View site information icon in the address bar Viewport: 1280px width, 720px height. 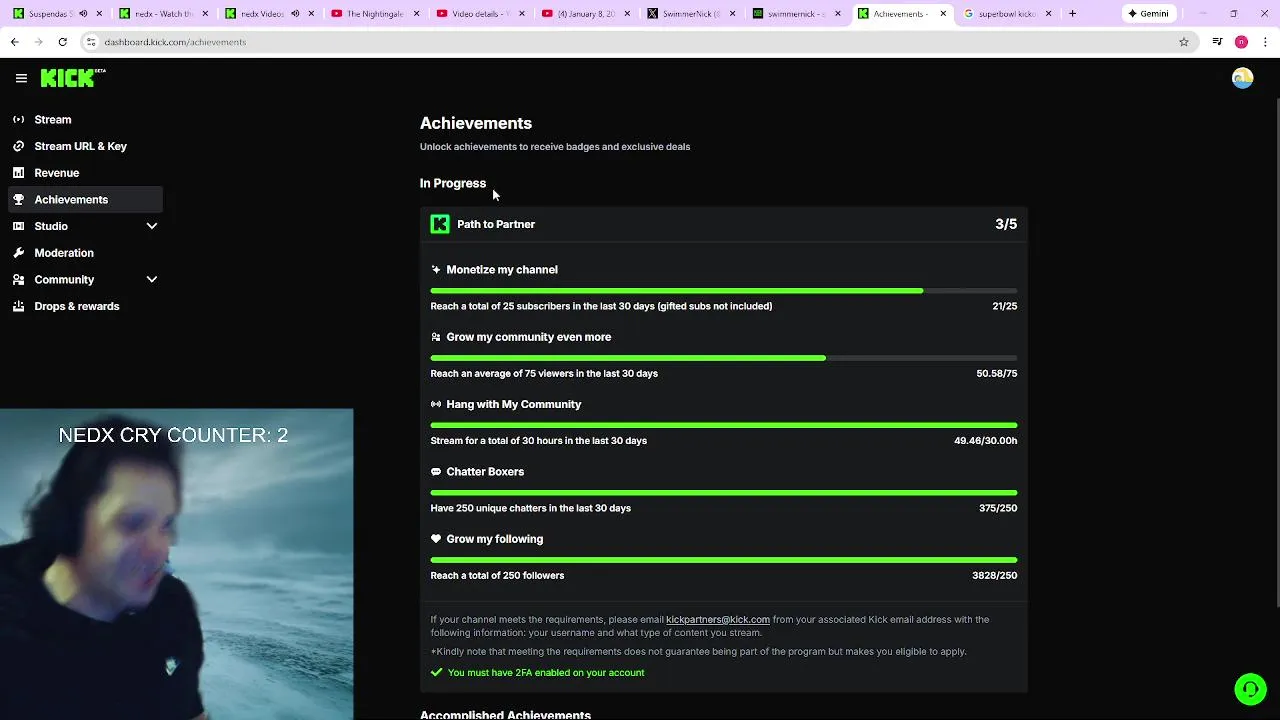pos(91,42)
